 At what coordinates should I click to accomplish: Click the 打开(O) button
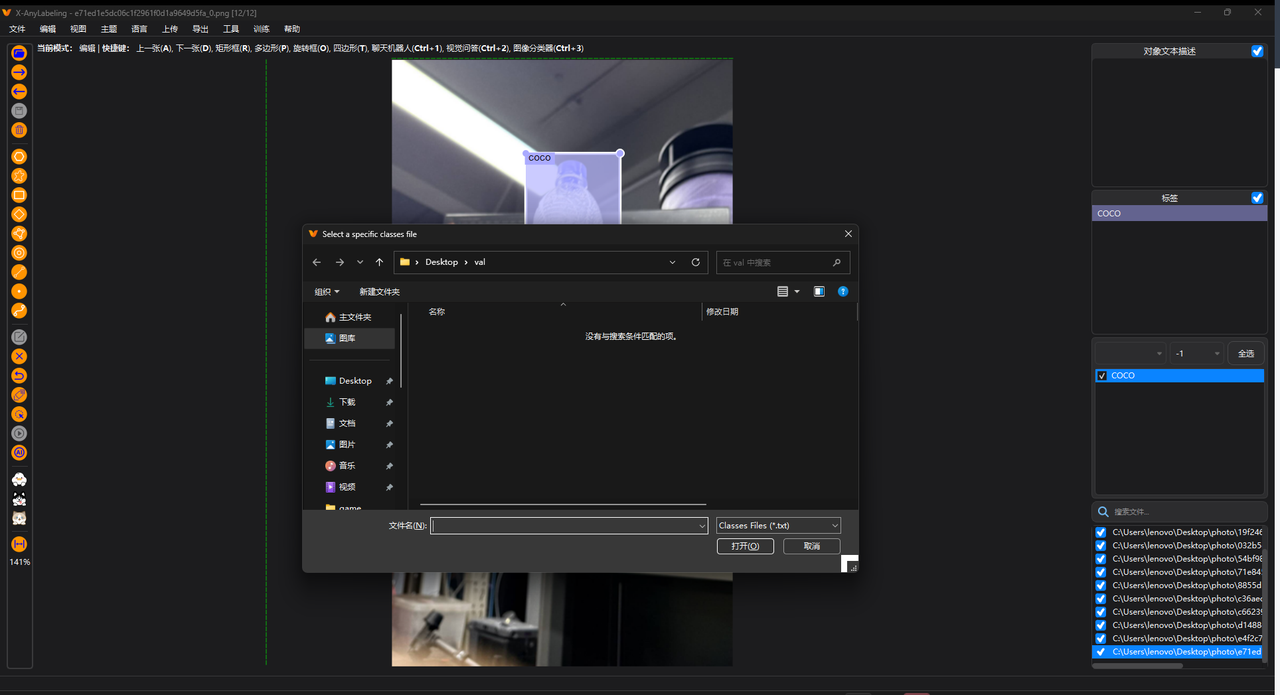(x=745, y=547)
